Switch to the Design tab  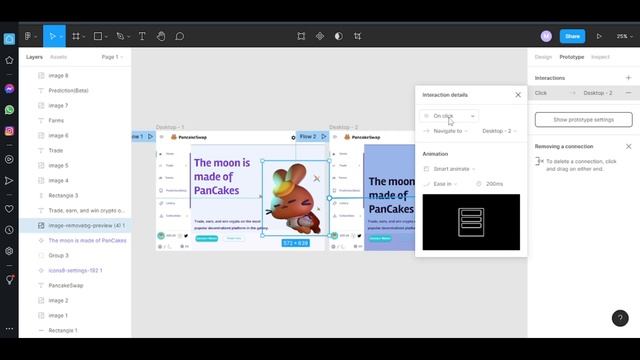543,57
